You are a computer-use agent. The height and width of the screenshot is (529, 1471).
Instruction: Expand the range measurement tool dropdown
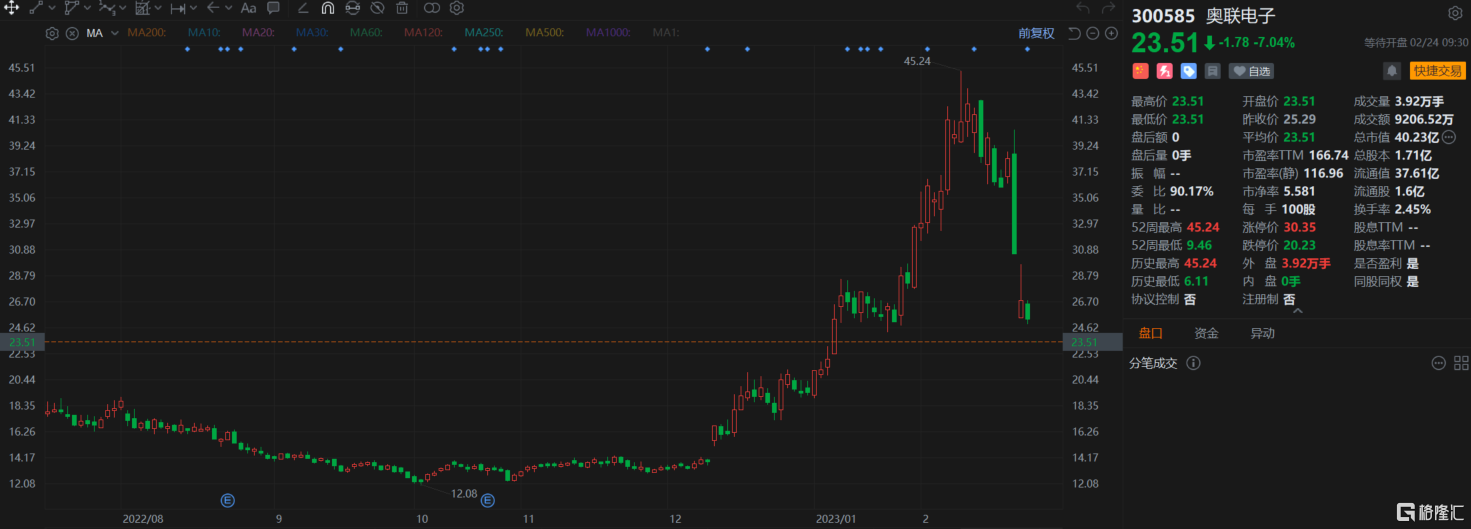coord(194,8)
